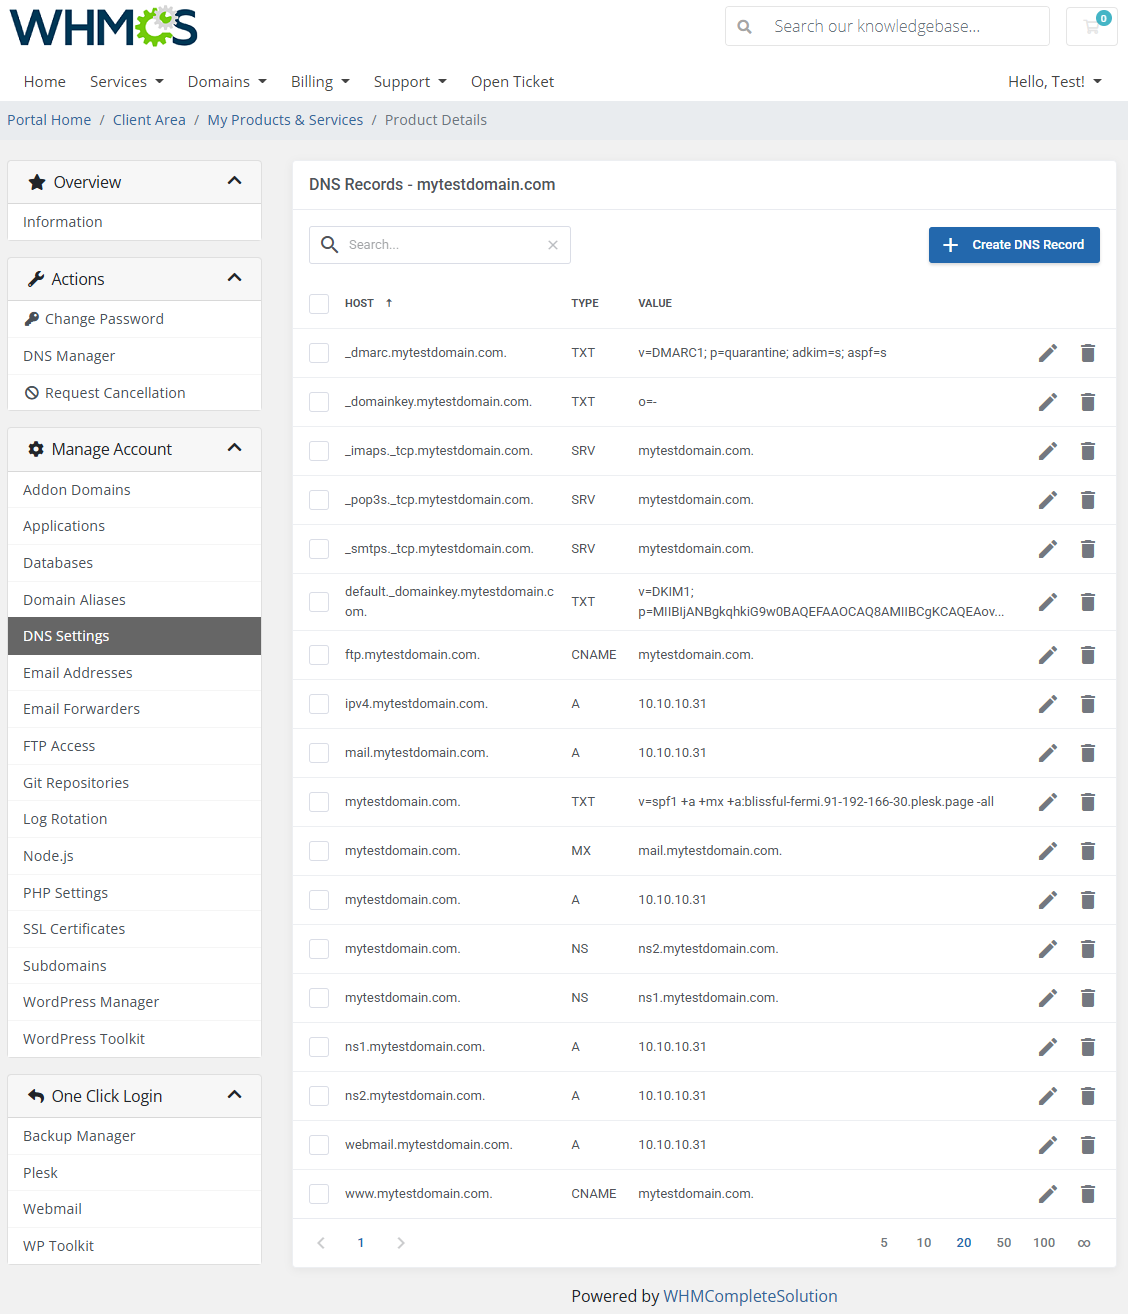This screenshot has width=1128, height=1314.
Task: Delete the ftp CNAME record via trash icon
Action: point(1088,654)
